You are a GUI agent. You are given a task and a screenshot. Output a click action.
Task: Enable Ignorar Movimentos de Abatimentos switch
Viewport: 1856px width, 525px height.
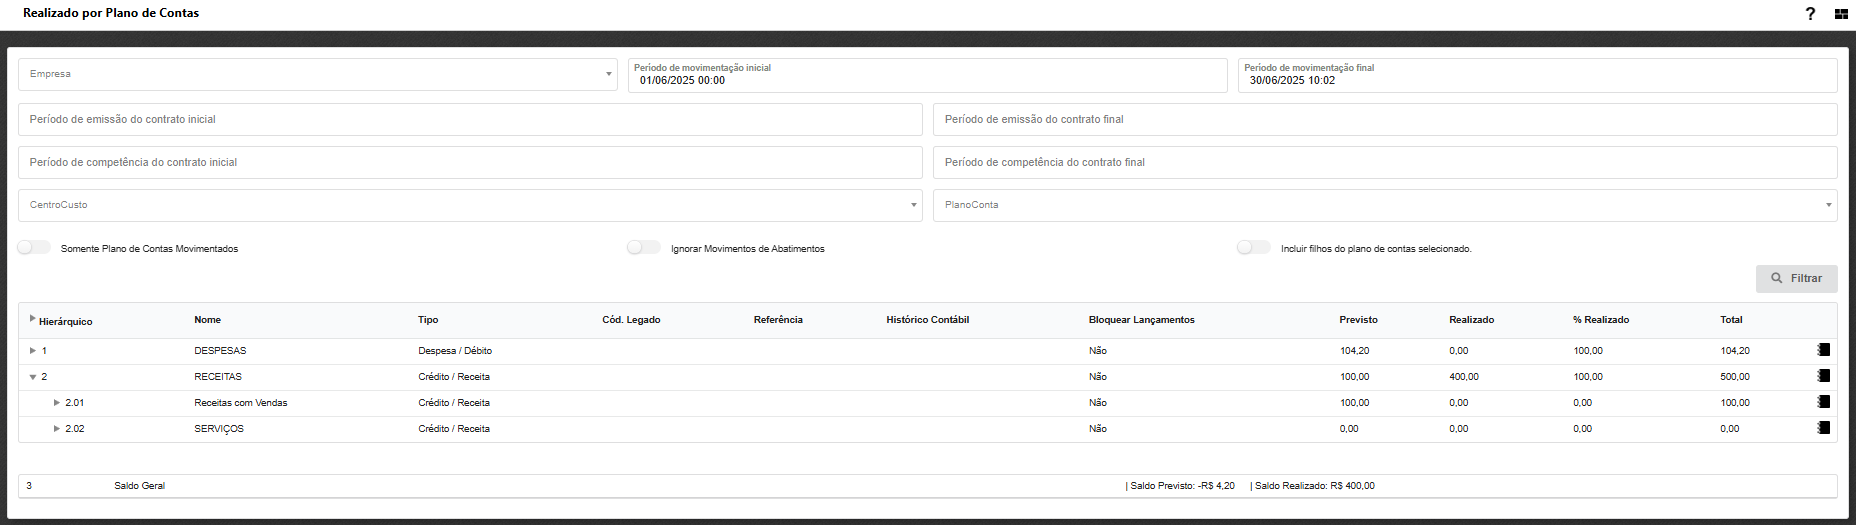click(644, 248)
